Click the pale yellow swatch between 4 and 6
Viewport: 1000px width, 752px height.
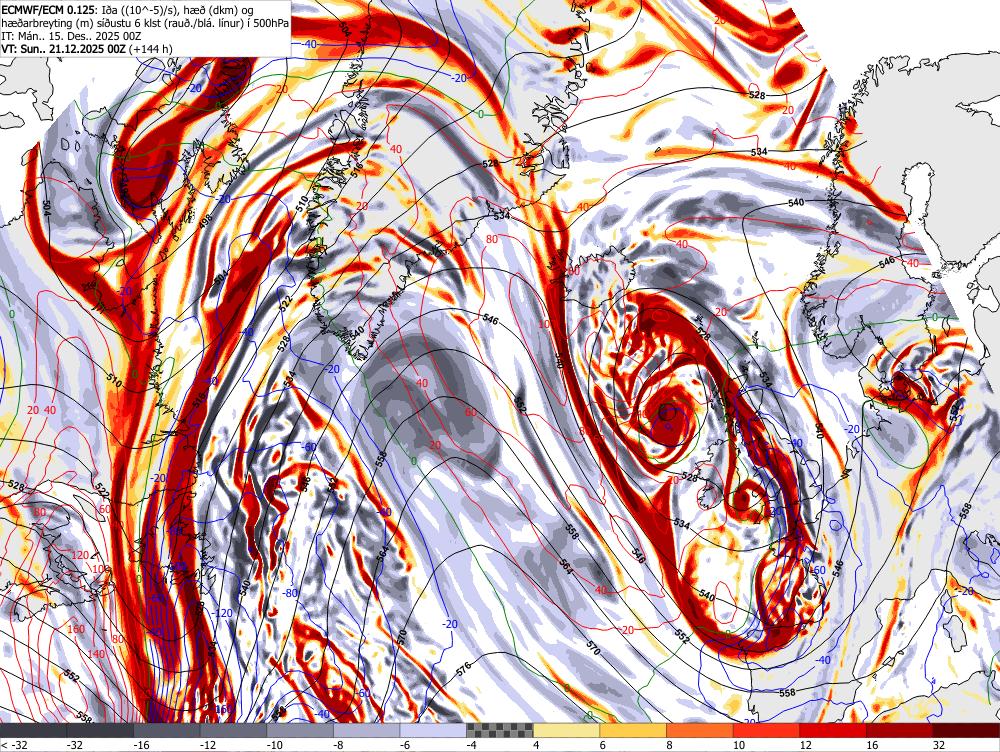point(566,730)
